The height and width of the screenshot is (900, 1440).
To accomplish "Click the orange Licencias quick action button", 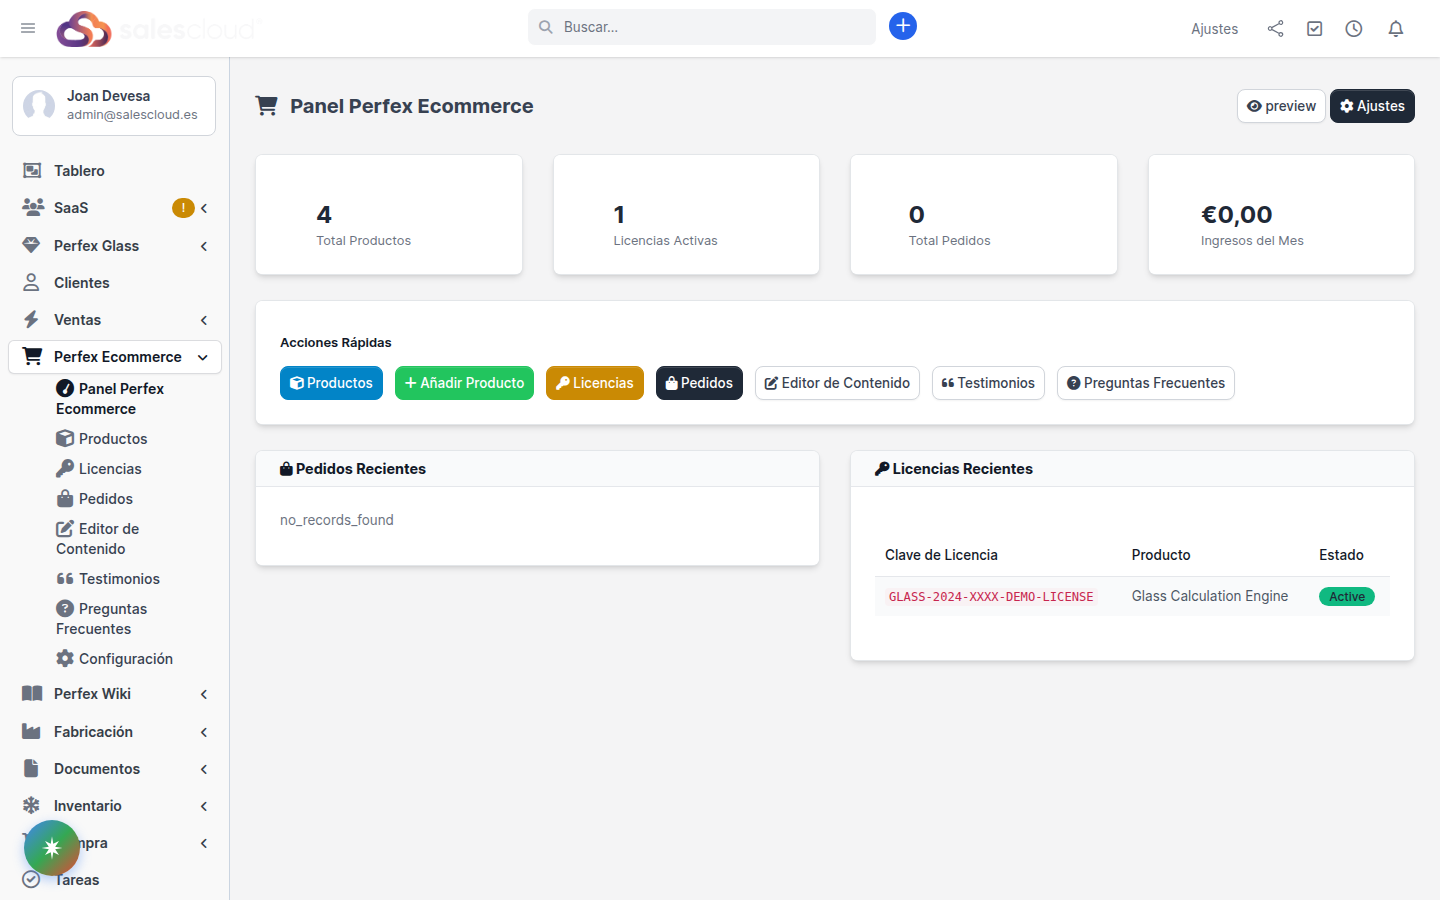I will [594, 383].
